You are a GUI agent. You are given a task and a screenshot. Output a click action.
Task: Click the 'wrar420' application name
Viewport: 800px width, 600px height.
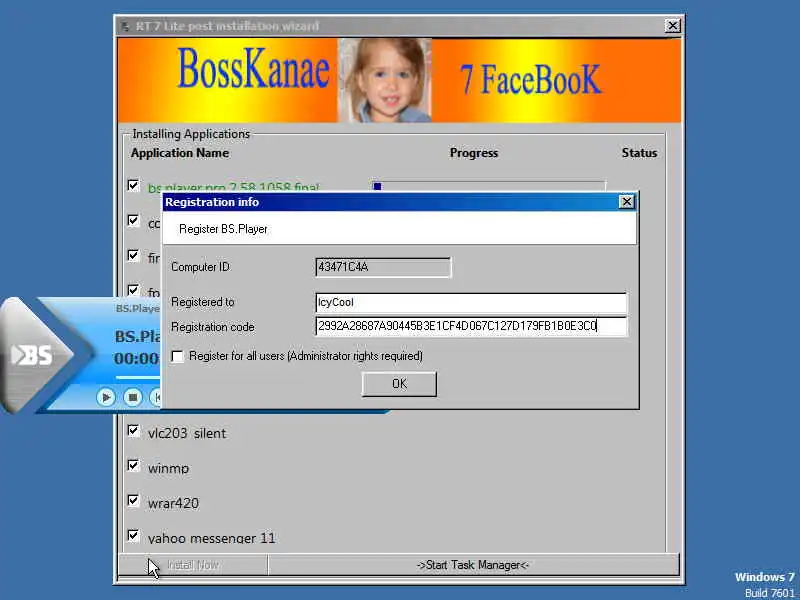pyautogui.click(x=173, y=503)
